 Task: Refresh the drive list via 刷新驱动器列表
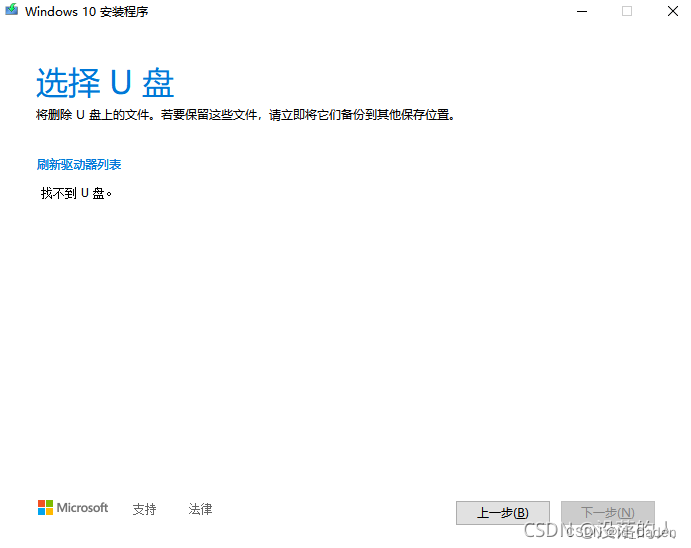tap(79, 165)
